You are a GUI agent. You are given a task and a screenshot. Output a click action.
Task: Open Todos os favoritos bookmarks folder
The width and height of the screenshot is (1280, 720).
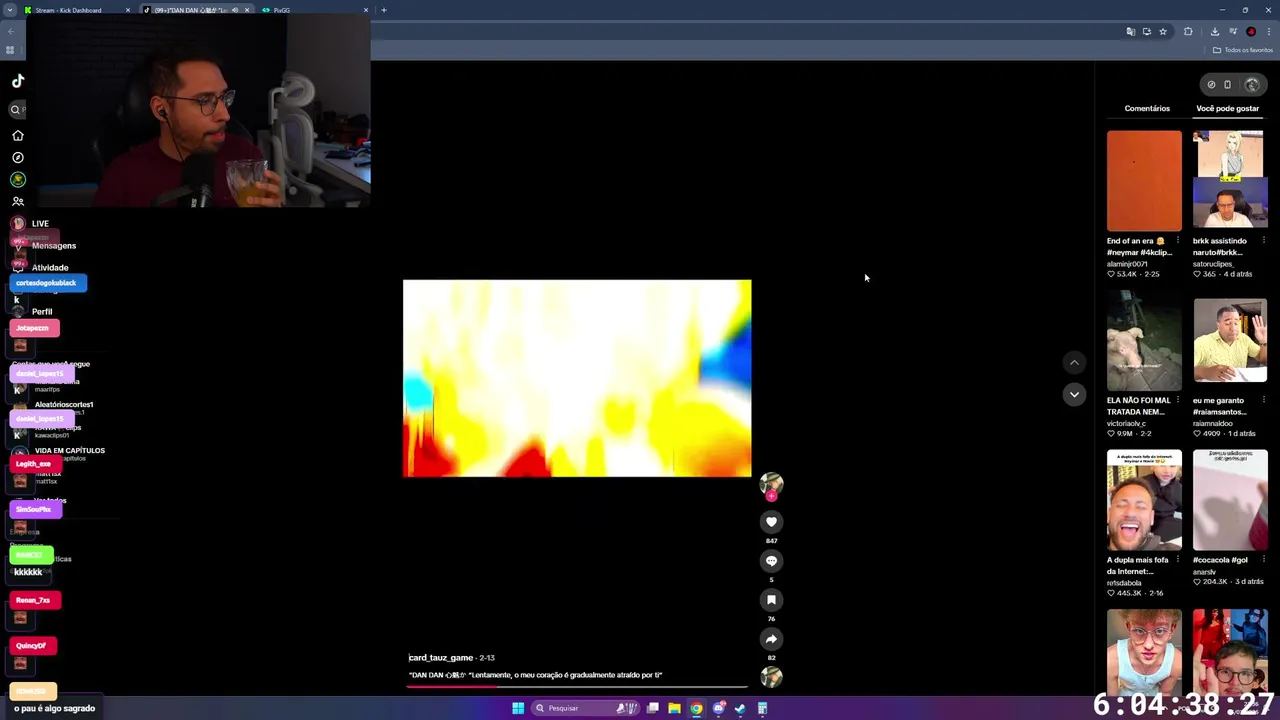(x=1243, y=50)
